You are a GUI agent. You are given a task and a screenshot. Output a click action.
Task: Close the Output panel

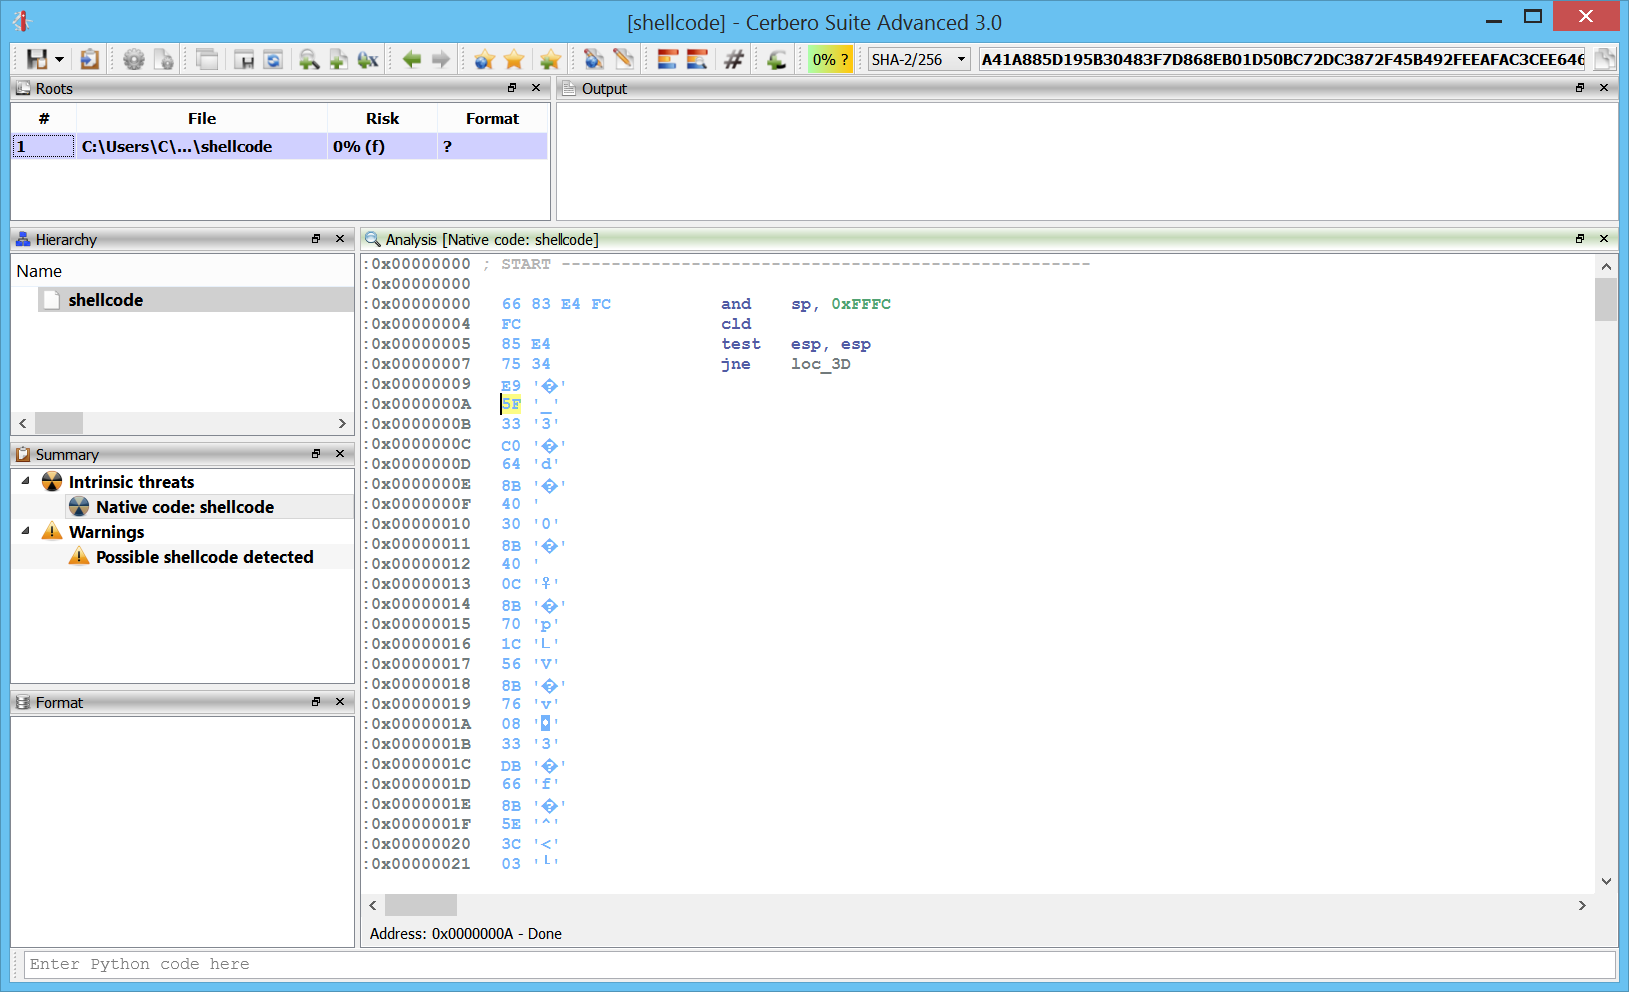click(x=1604, y=88)
